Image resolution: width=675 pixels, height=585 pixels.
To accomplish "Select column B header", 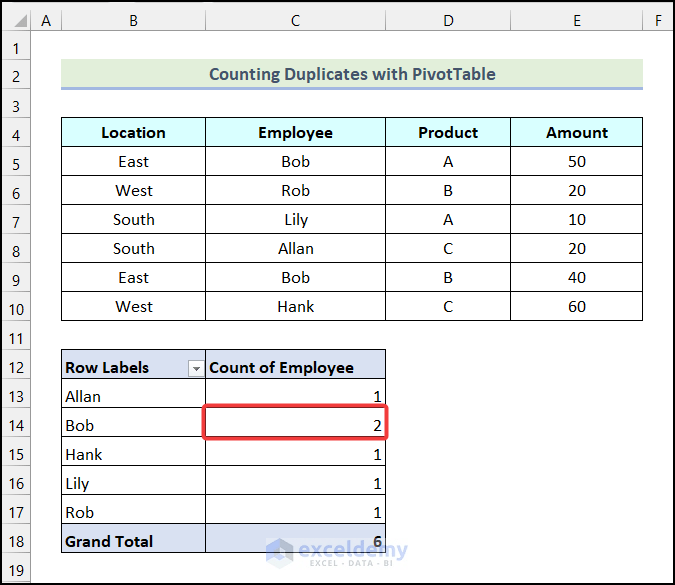I will [133, 20].
